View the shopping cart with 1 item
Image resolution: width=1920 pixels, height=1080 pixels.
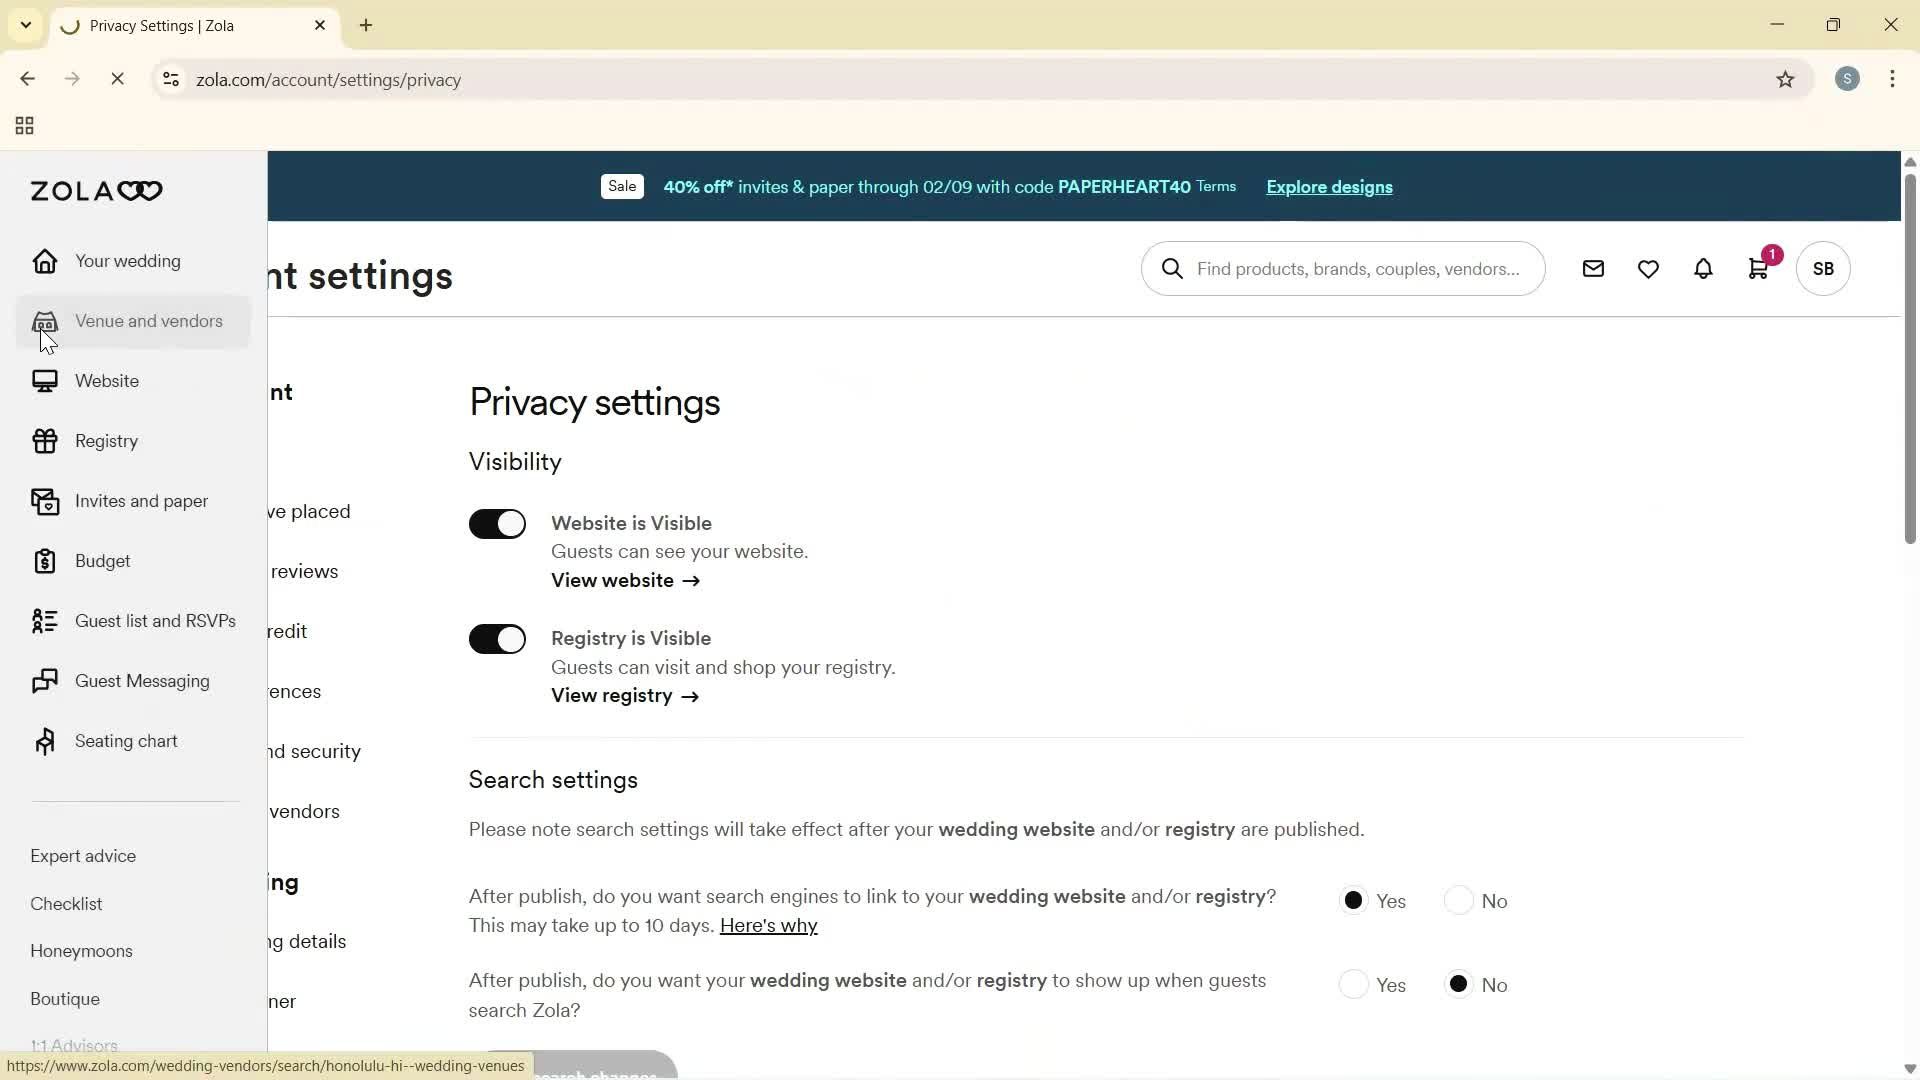click(x=1759, y=268)
